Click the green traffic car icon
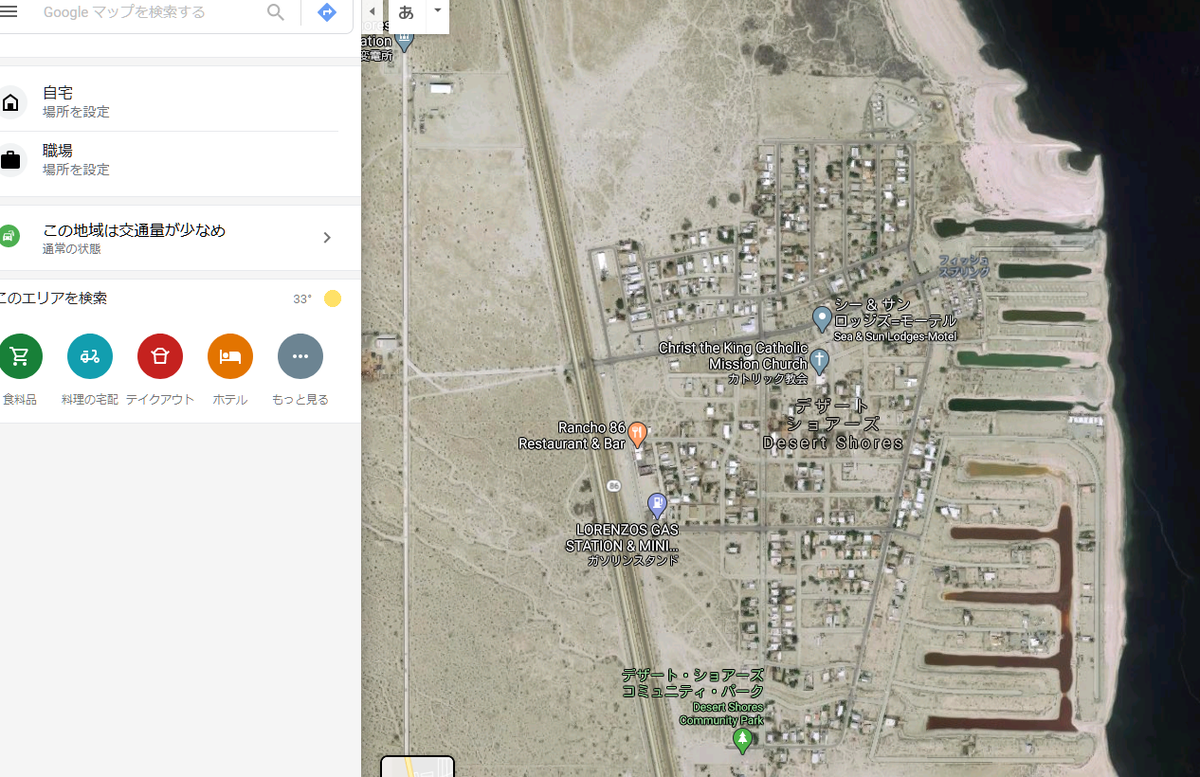 [8, 237]
